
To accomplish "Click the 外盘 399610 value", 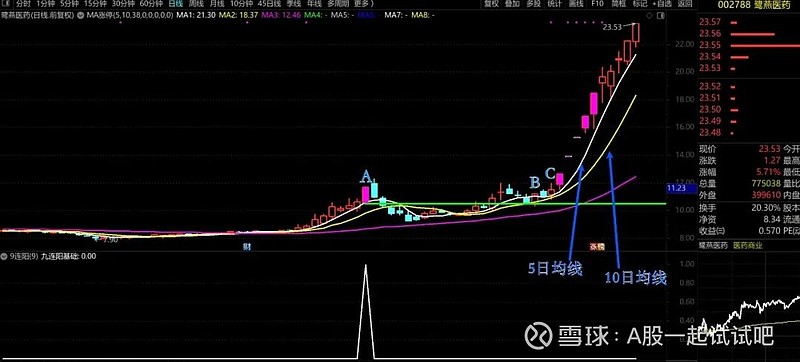I will pyautogui.click(x=766, y=196).
